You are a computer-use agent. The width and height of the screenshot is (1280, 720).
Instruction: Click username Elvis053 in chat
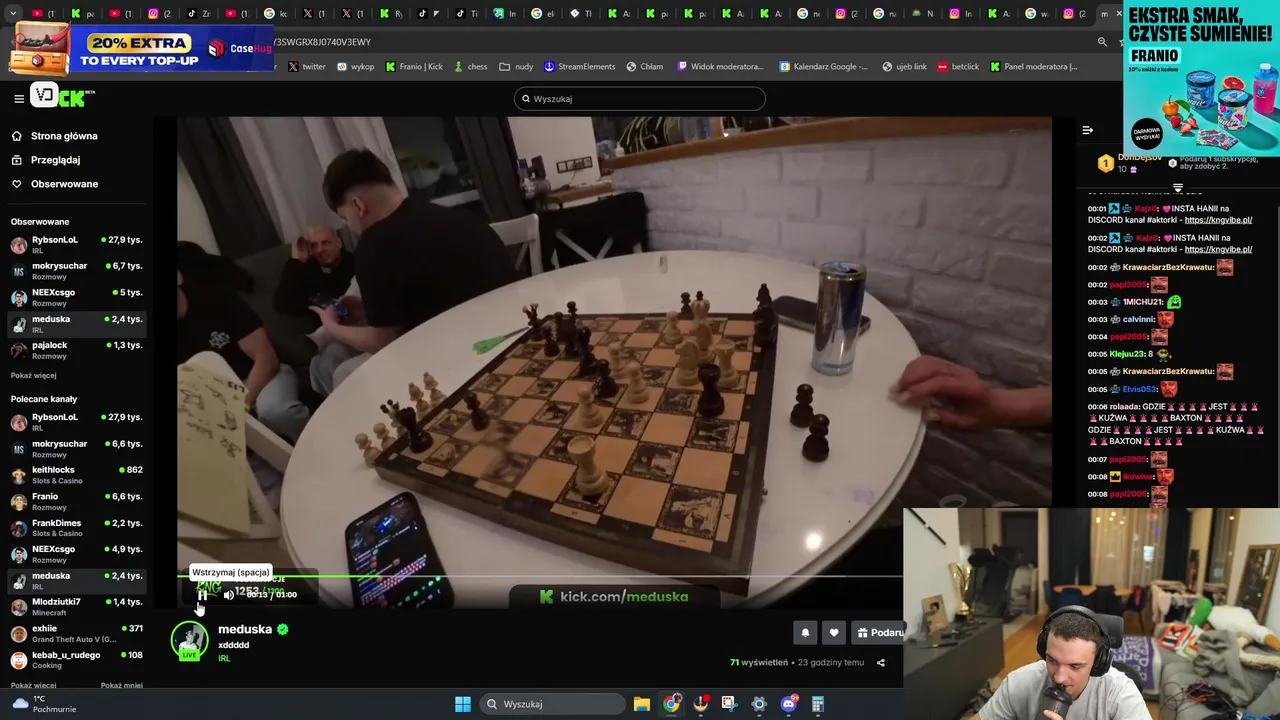pos(1139,389)
